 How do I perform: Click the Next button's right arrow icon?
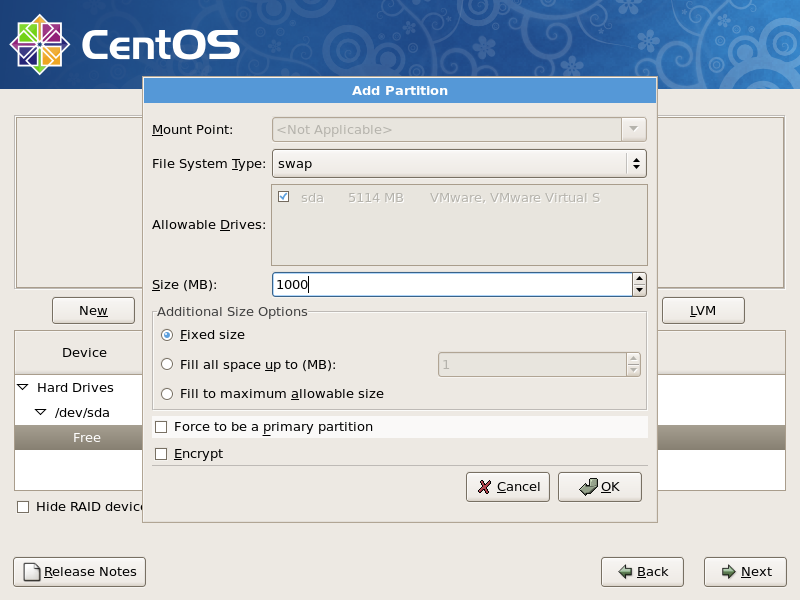pyautogui.click(x=729, y=572)
